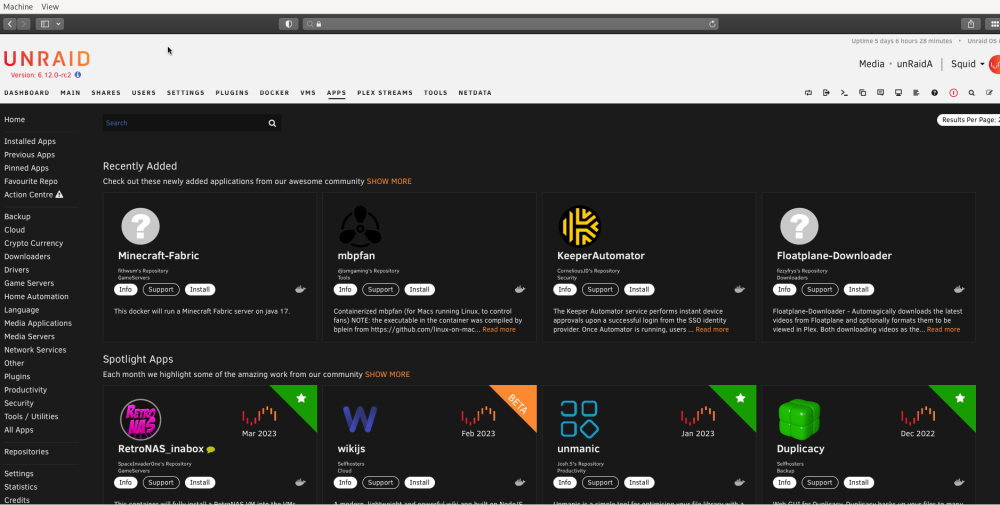Open the browser sidebar dropdown arrow

(x=59, y=24)
